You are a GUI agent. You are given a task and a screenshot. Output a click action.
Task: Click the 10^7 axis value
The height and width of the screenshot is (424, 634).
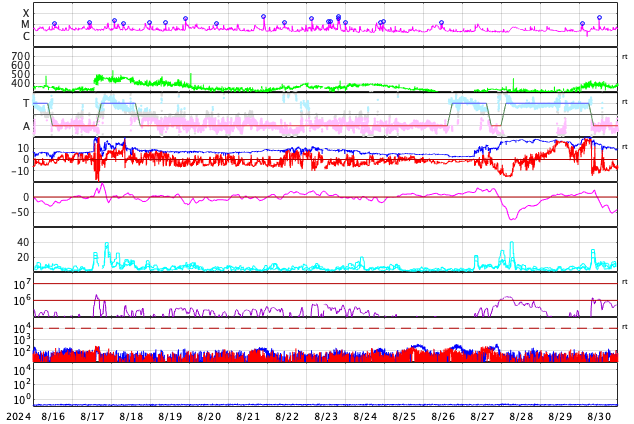coord(21,284)
